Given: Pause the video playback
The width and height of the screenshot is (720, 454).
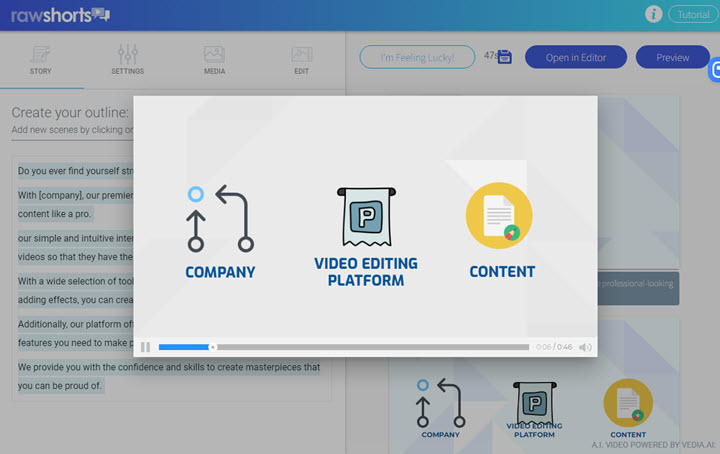Looking at the screenshot, I should coord(146,347).
